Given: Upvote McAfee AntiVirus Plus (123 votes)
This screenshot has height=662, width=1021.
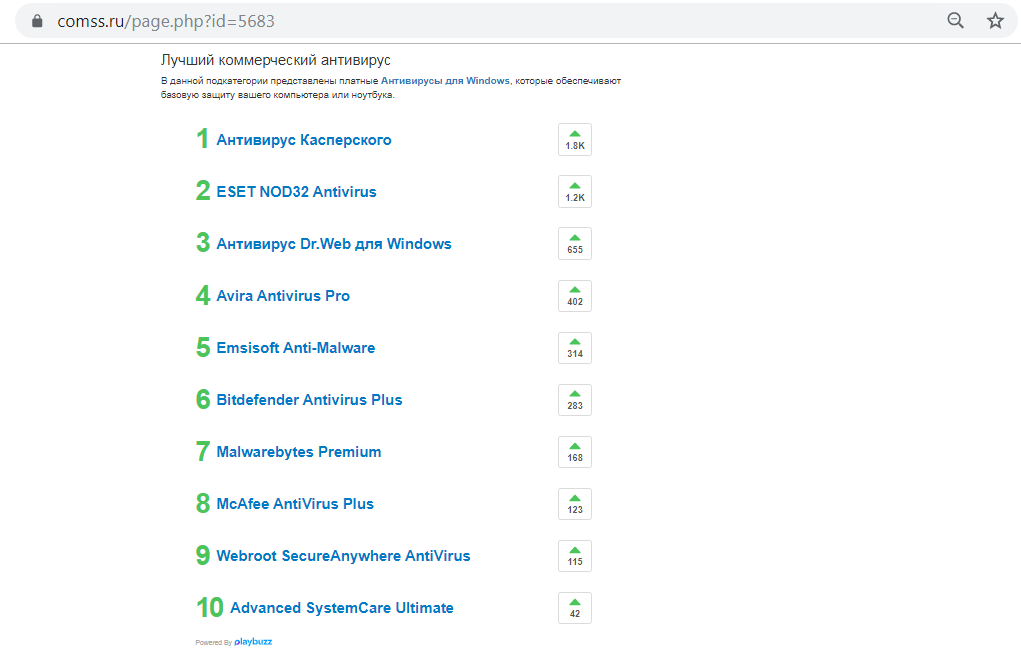Looking at the screenshot, I should [x=575, y=504].
